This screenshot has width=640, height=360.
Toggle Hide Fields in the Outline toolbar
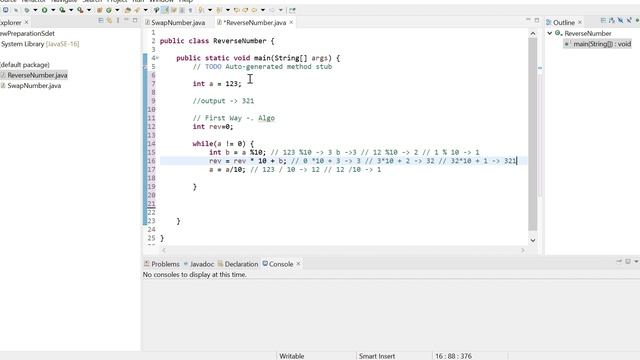tap(620, 20)
